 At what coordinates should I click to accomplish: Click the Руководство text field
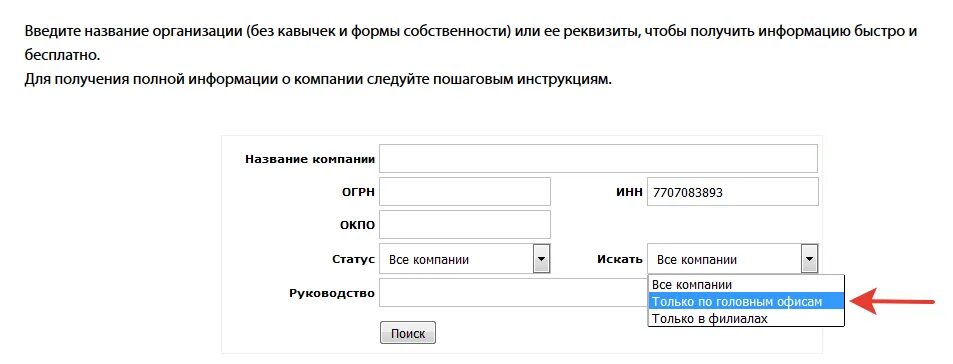(x=514, y=293)
